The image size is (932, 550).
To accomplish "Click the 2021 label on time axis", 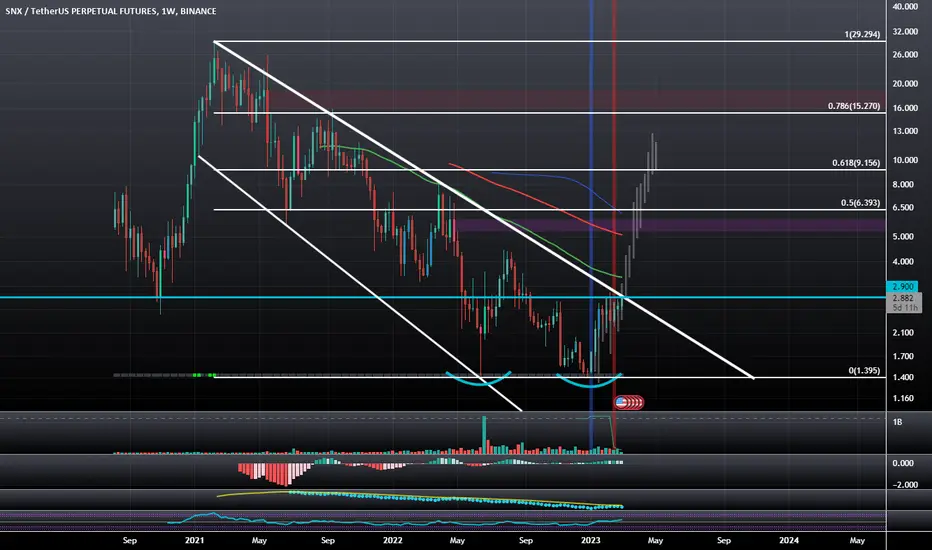I will pos(194,540).
